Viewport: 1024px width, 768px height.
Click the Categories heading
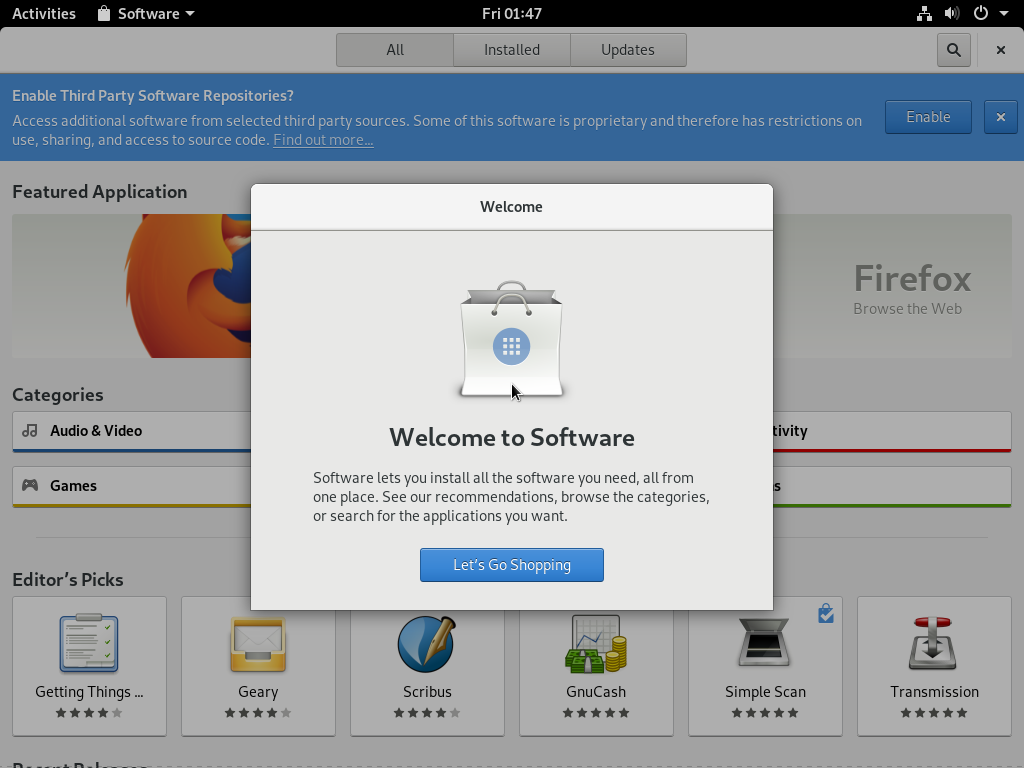57,395
